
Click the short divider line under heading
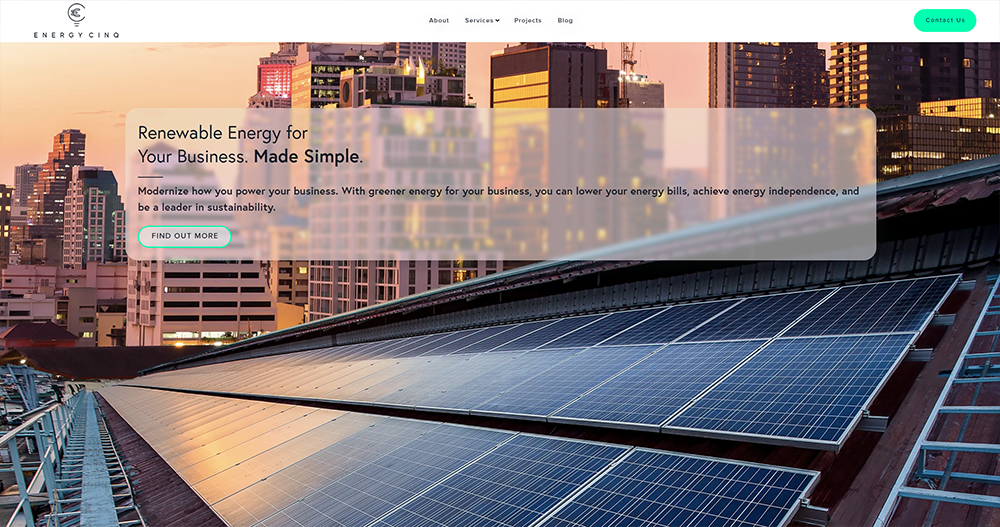click(150, 176)
